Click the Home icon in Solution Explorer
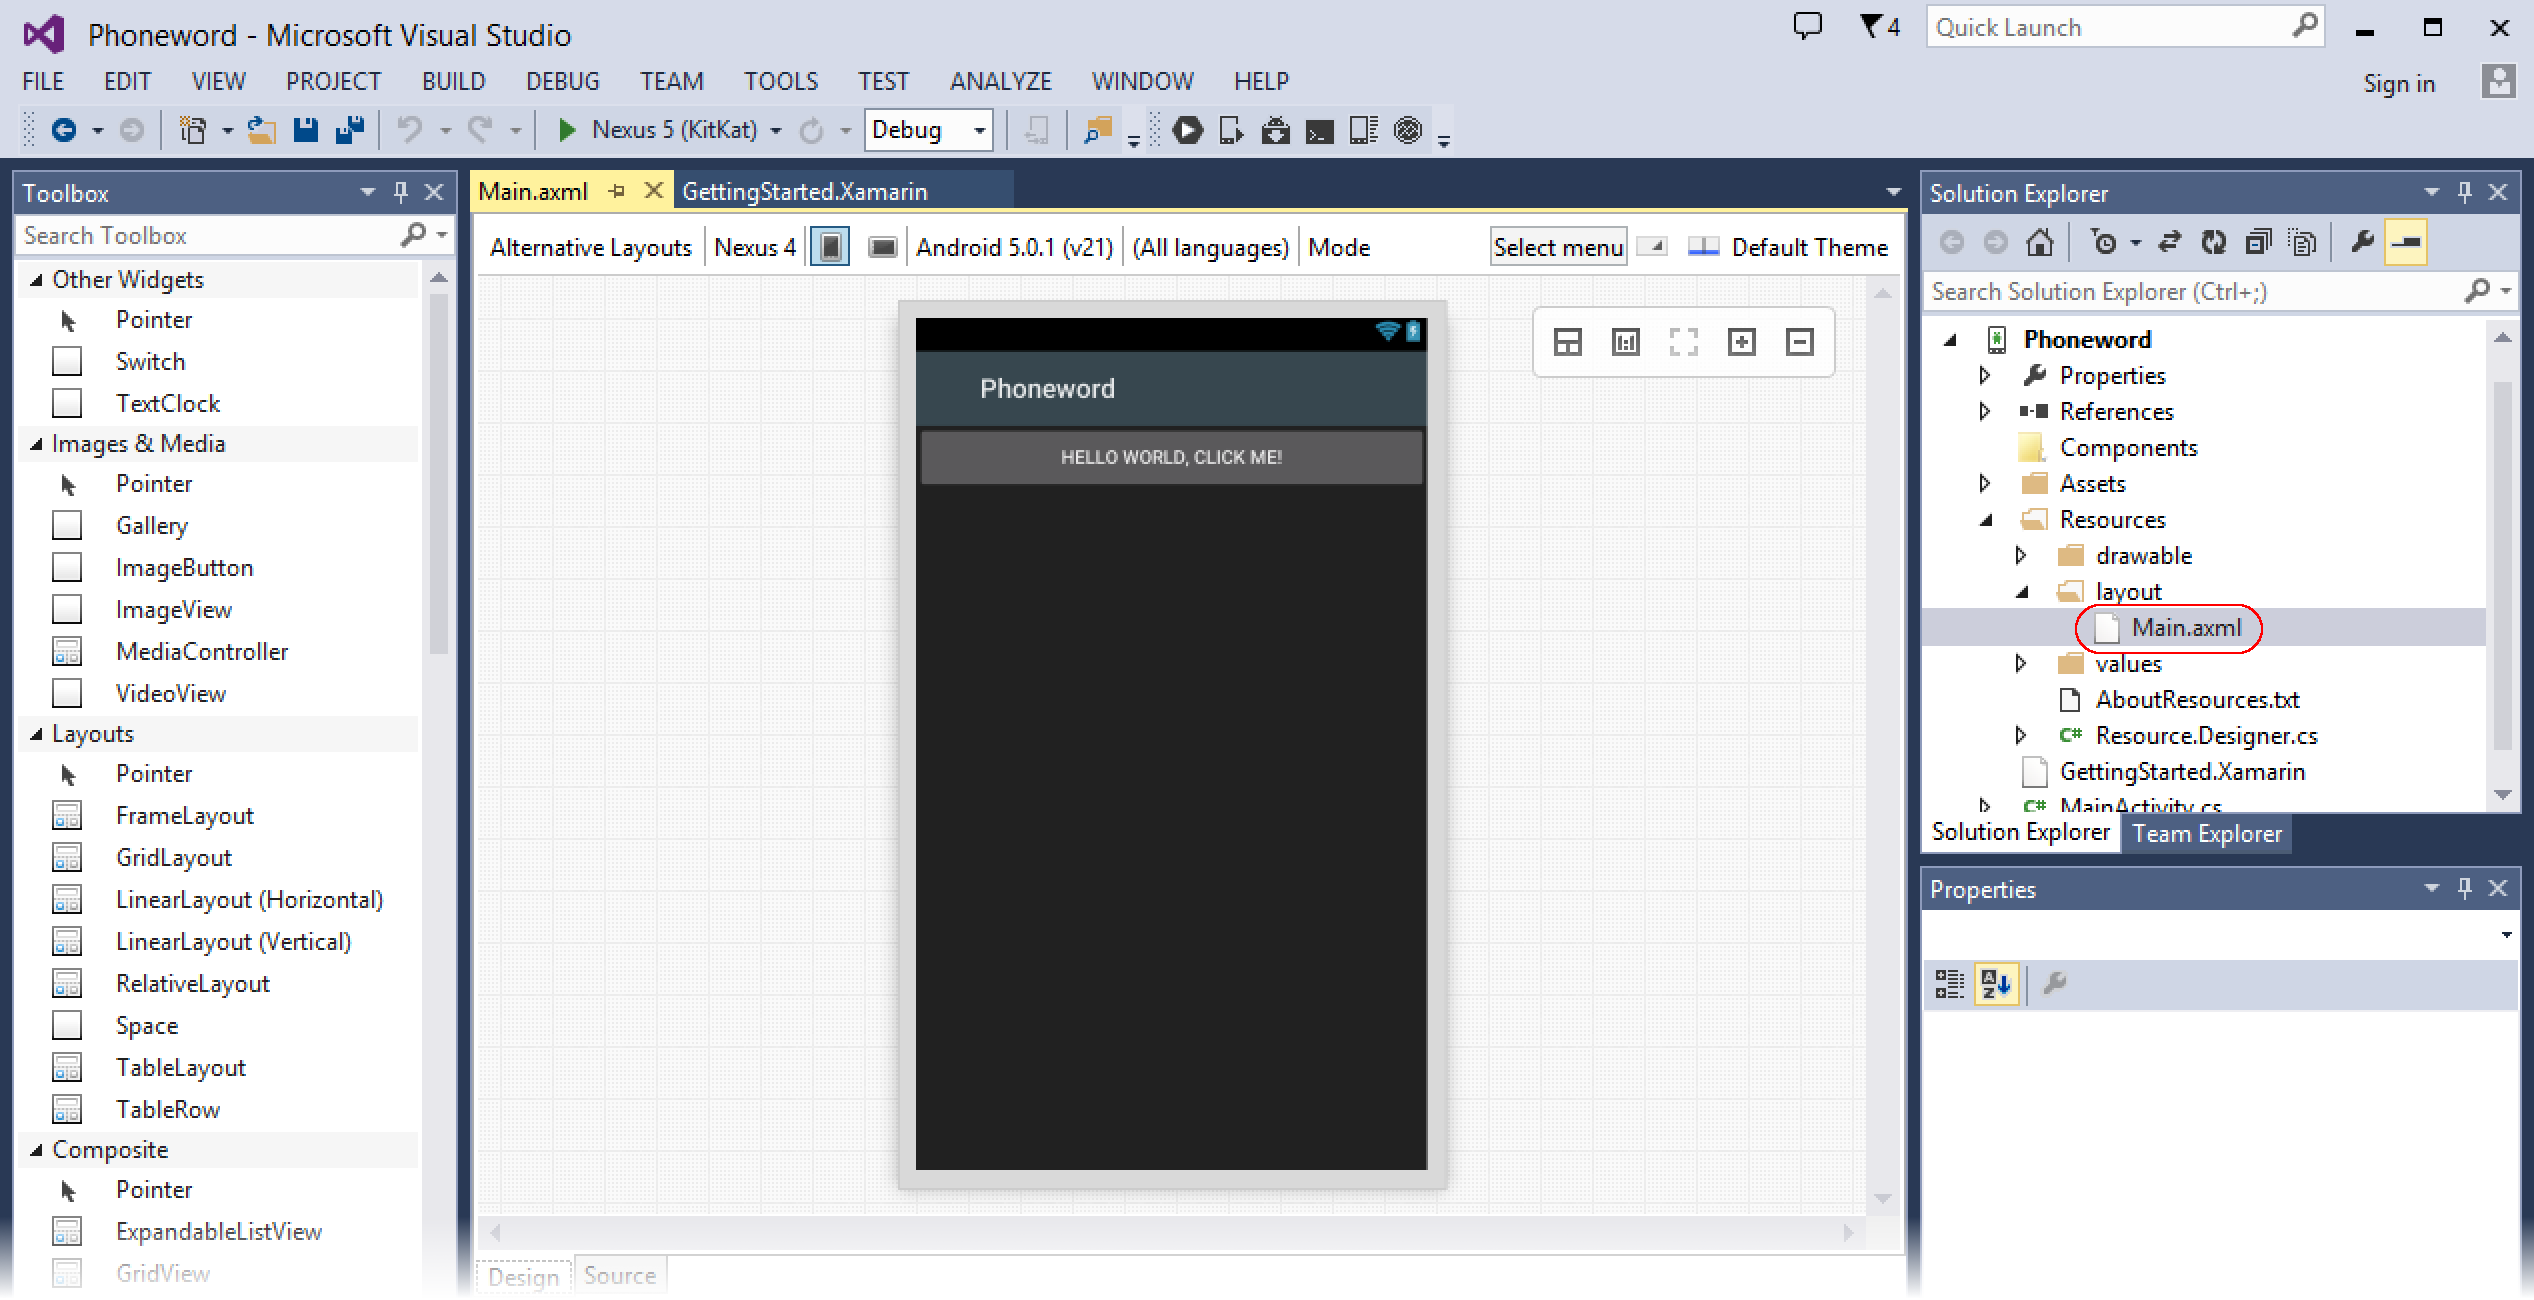 pyautogui.click(x=2039, y=242)
